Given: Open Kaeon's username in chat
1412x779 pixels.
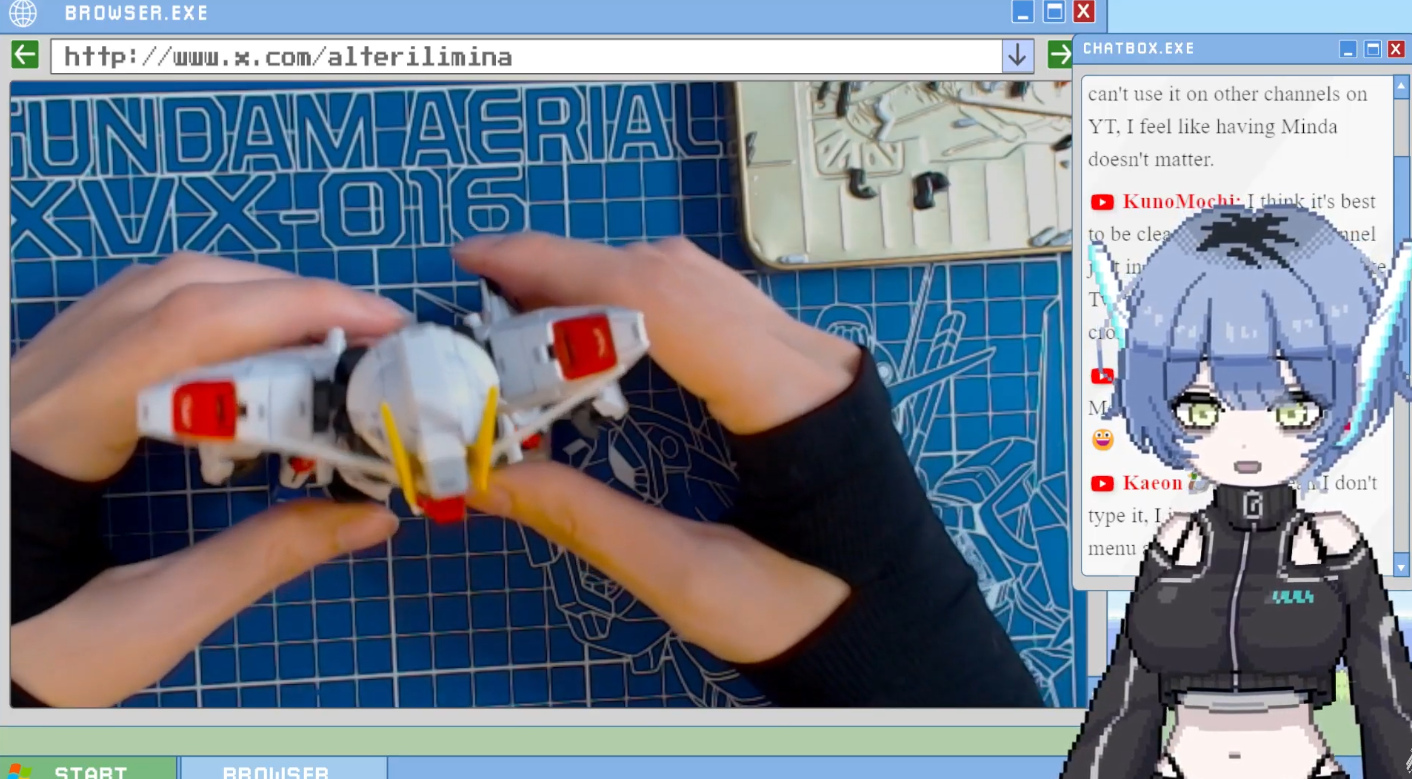Looking at the screenshot, I should 1153,483.
